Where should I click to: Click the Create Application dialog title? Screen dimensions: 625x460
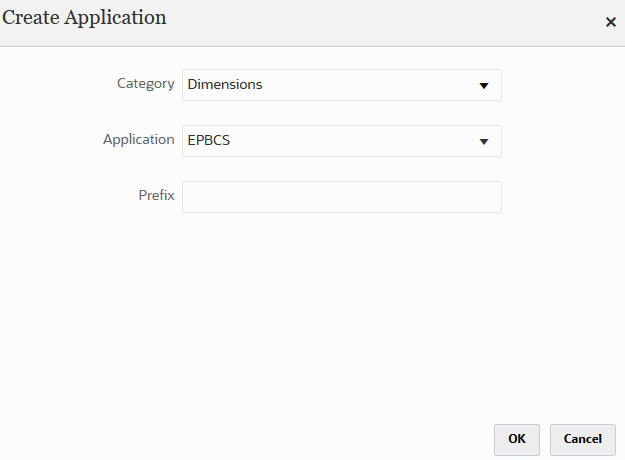pyautogui.click(x=84, y=18)
